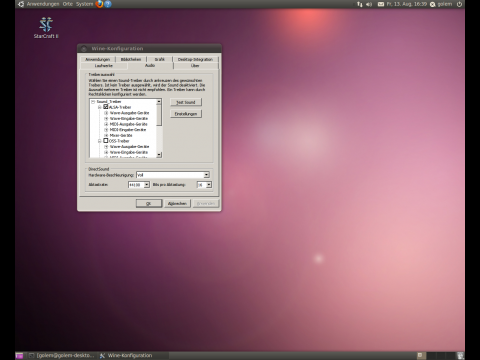Image resolution: width=480 pixels, height=360 pixels.
Task: Expand Wave-Eingabe-Geräte under ALSA-Treiber
Action: coord(106,119)
